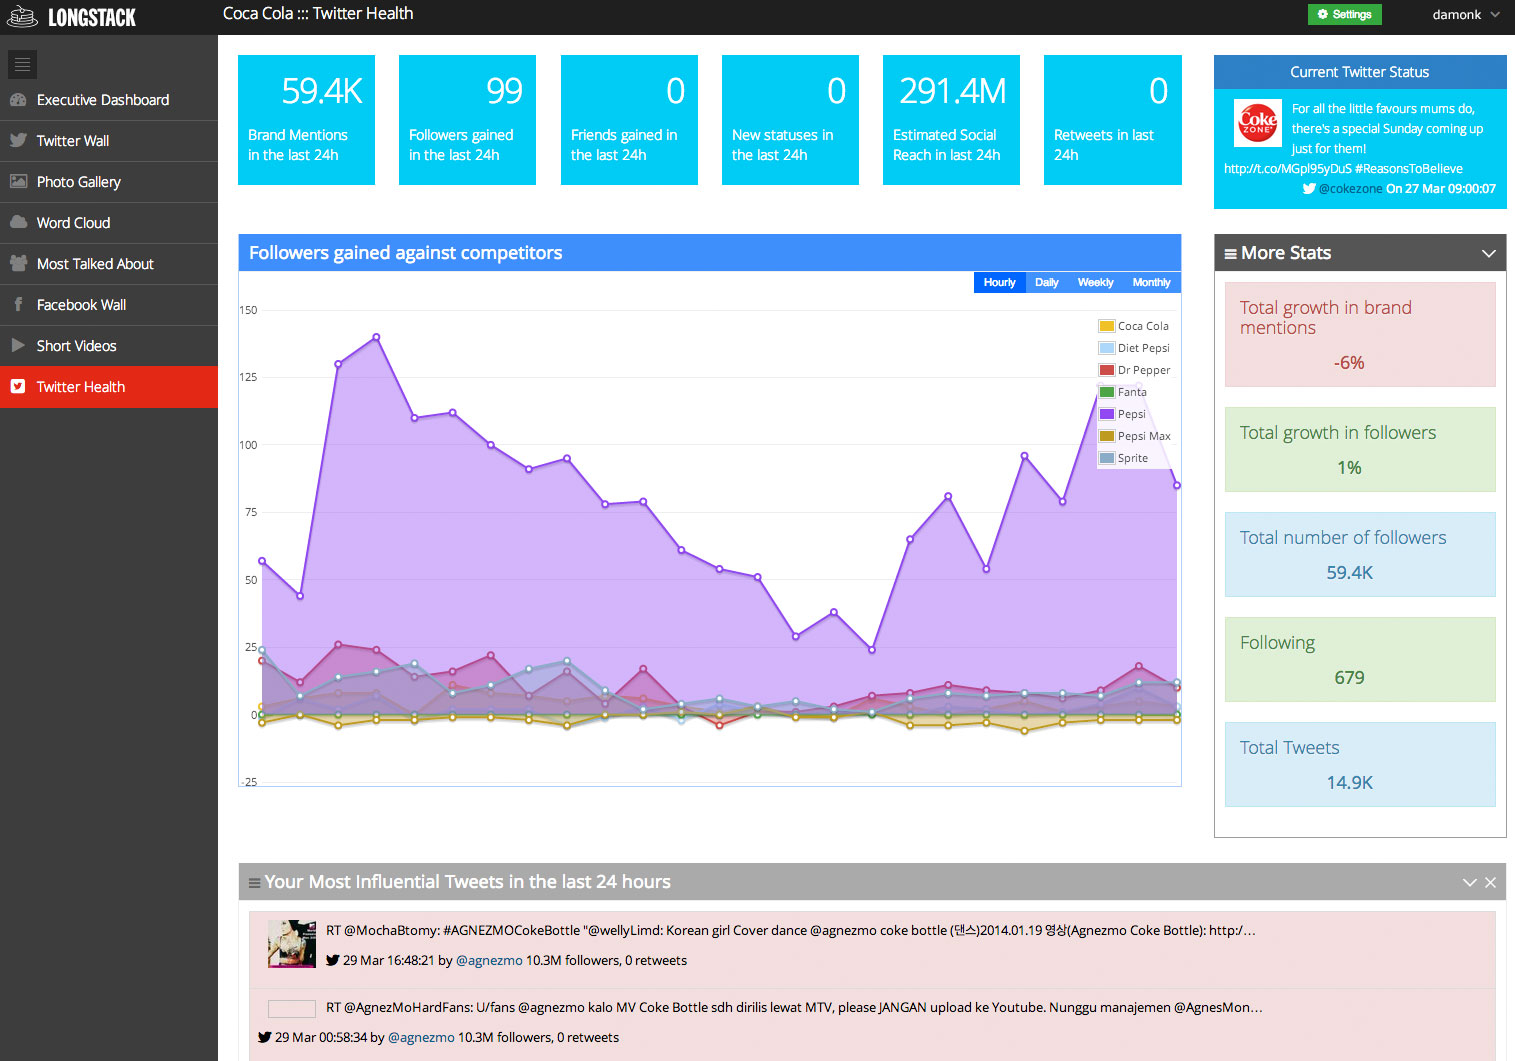
Task: Open Word Cloud view
Action: pos(109,223)
